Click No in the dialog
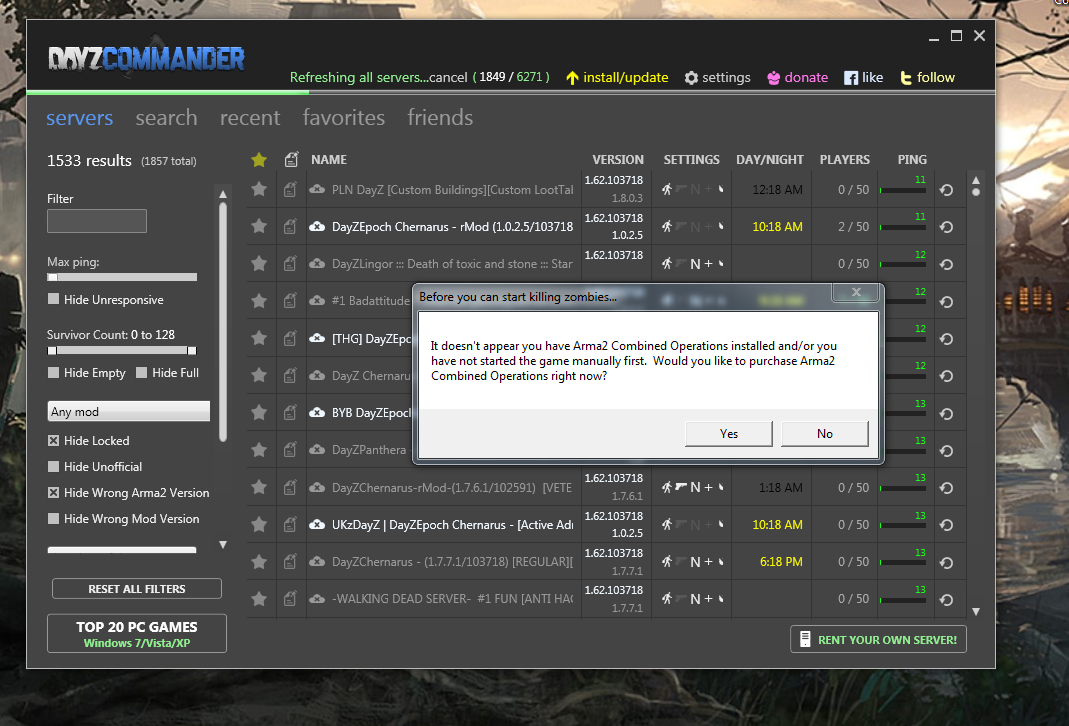The image size is (1069, 726). [825, 434]
